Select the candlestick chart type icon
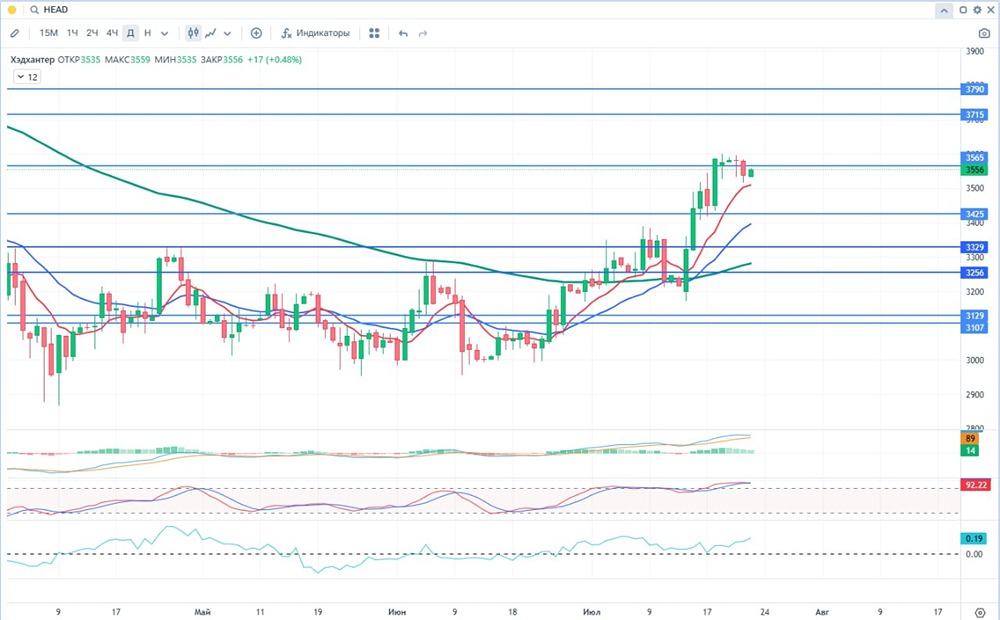Screen dimensions: 1000x620 point(193,33)
